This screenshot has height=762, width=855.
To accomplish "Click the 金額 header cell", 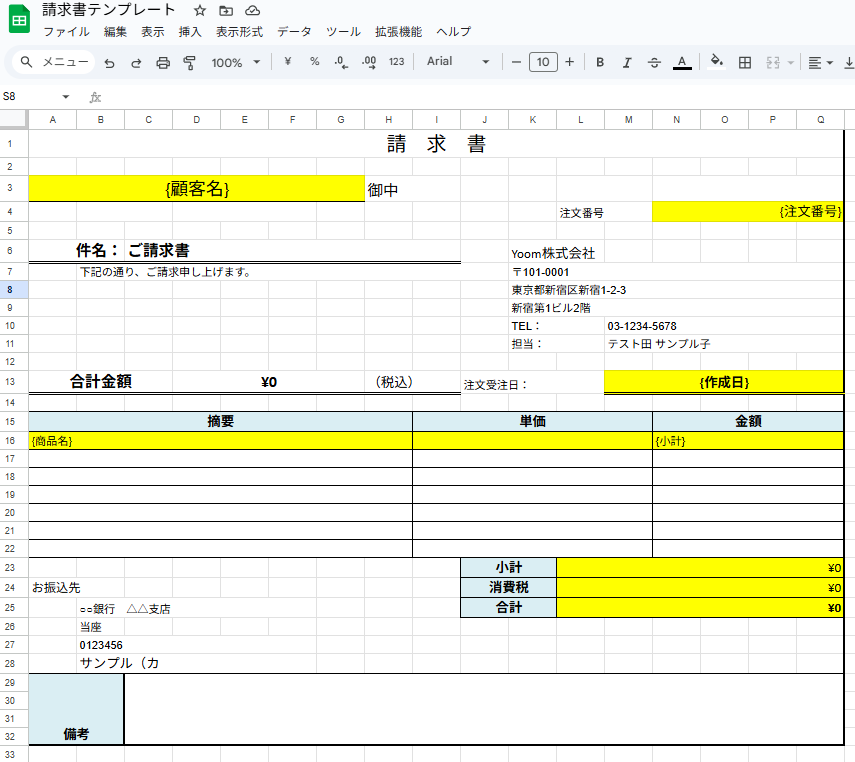I will coord(748,421).
